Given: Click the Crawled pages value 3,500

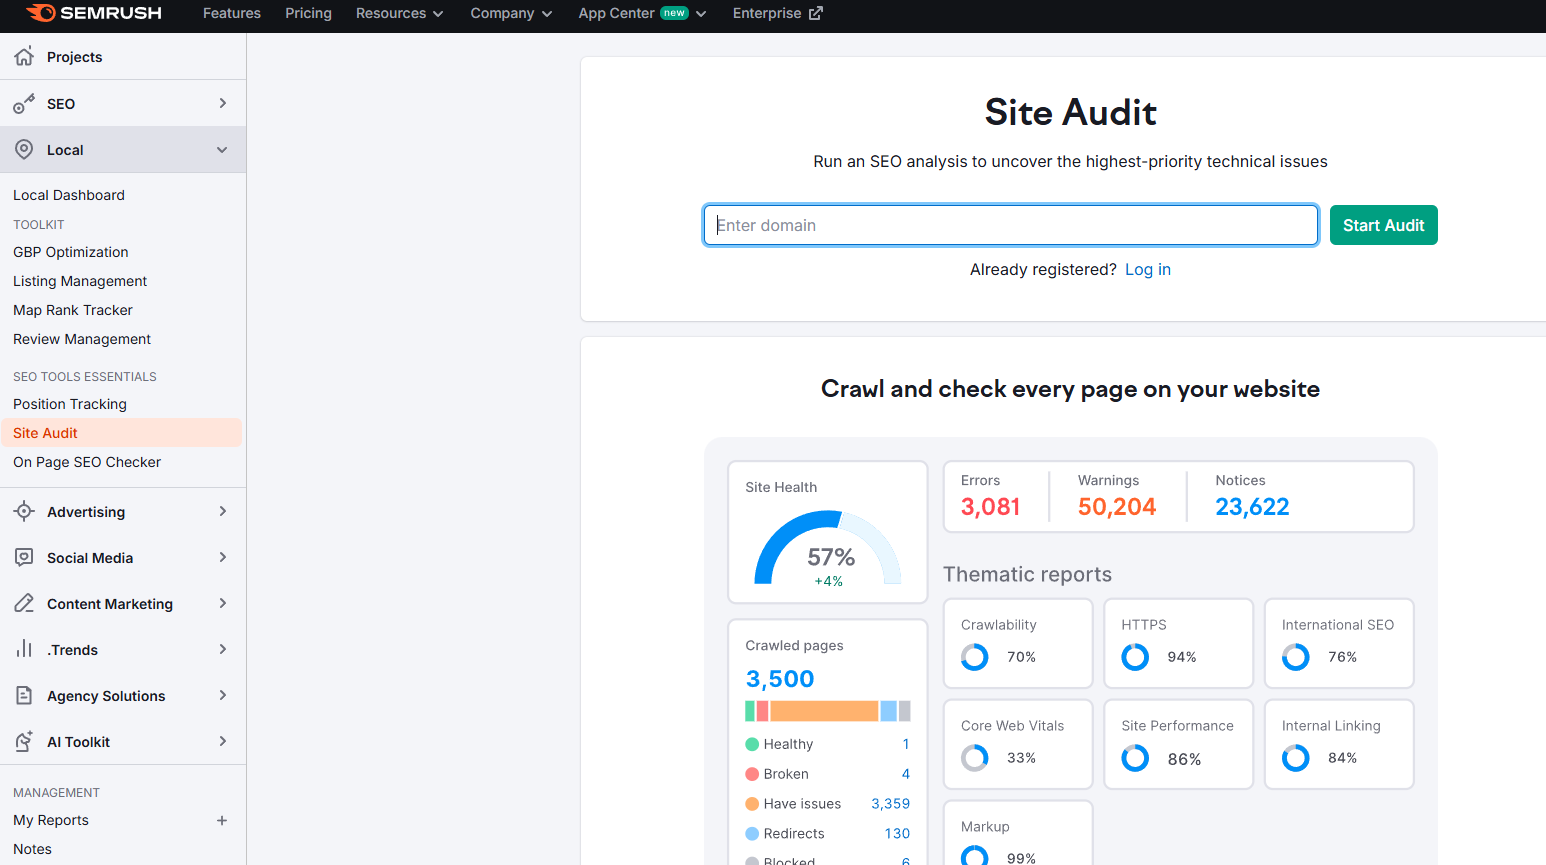Looking at the screenshot, I should coord(780,679).
